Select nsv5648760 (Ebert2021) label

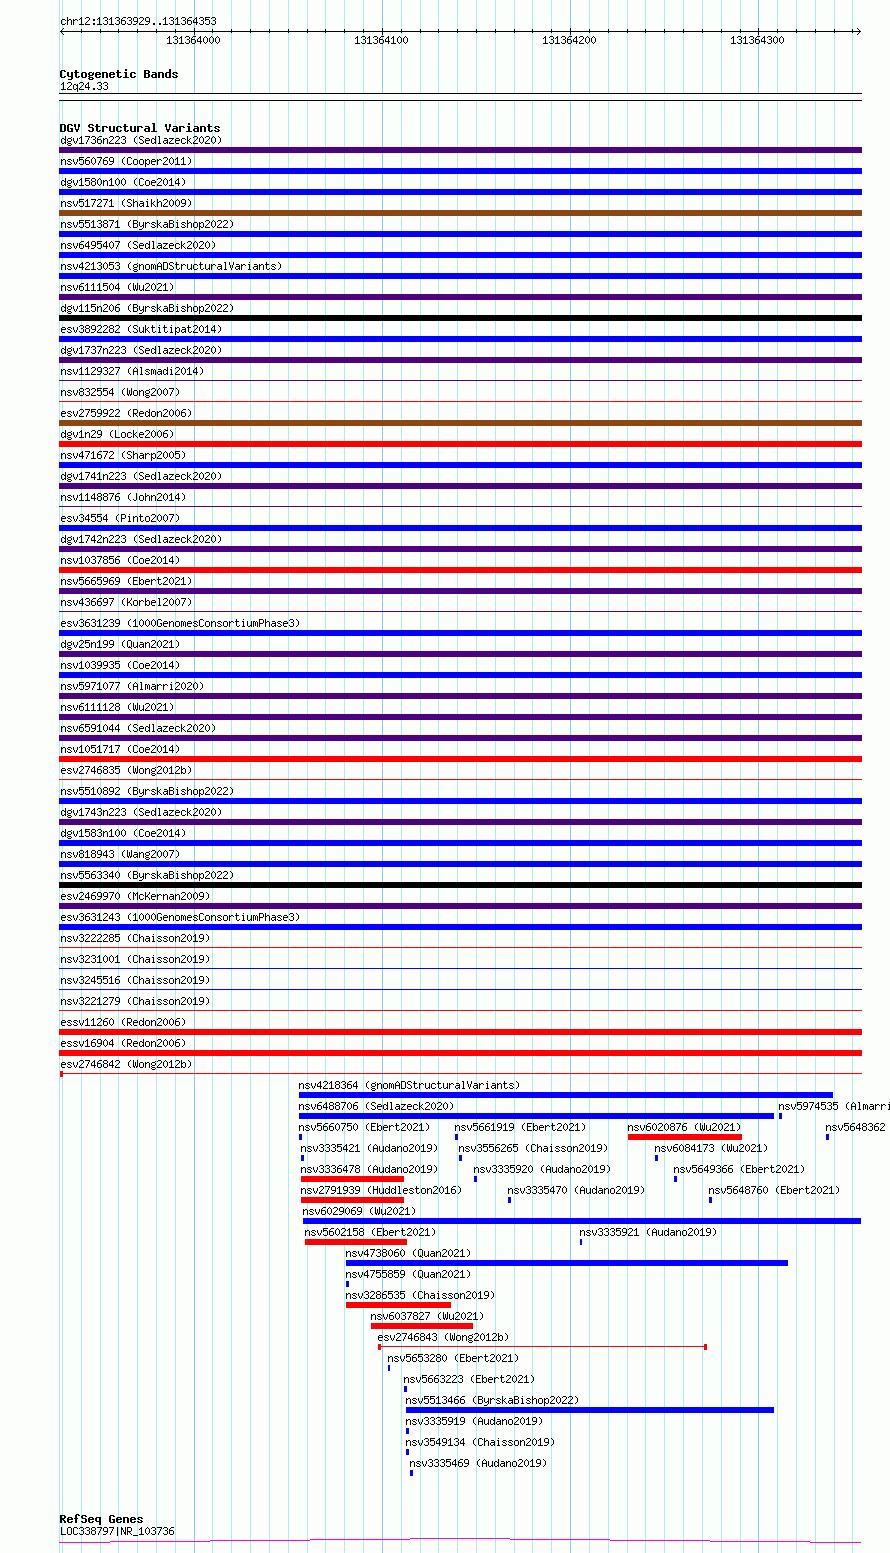click(774, 1190)
